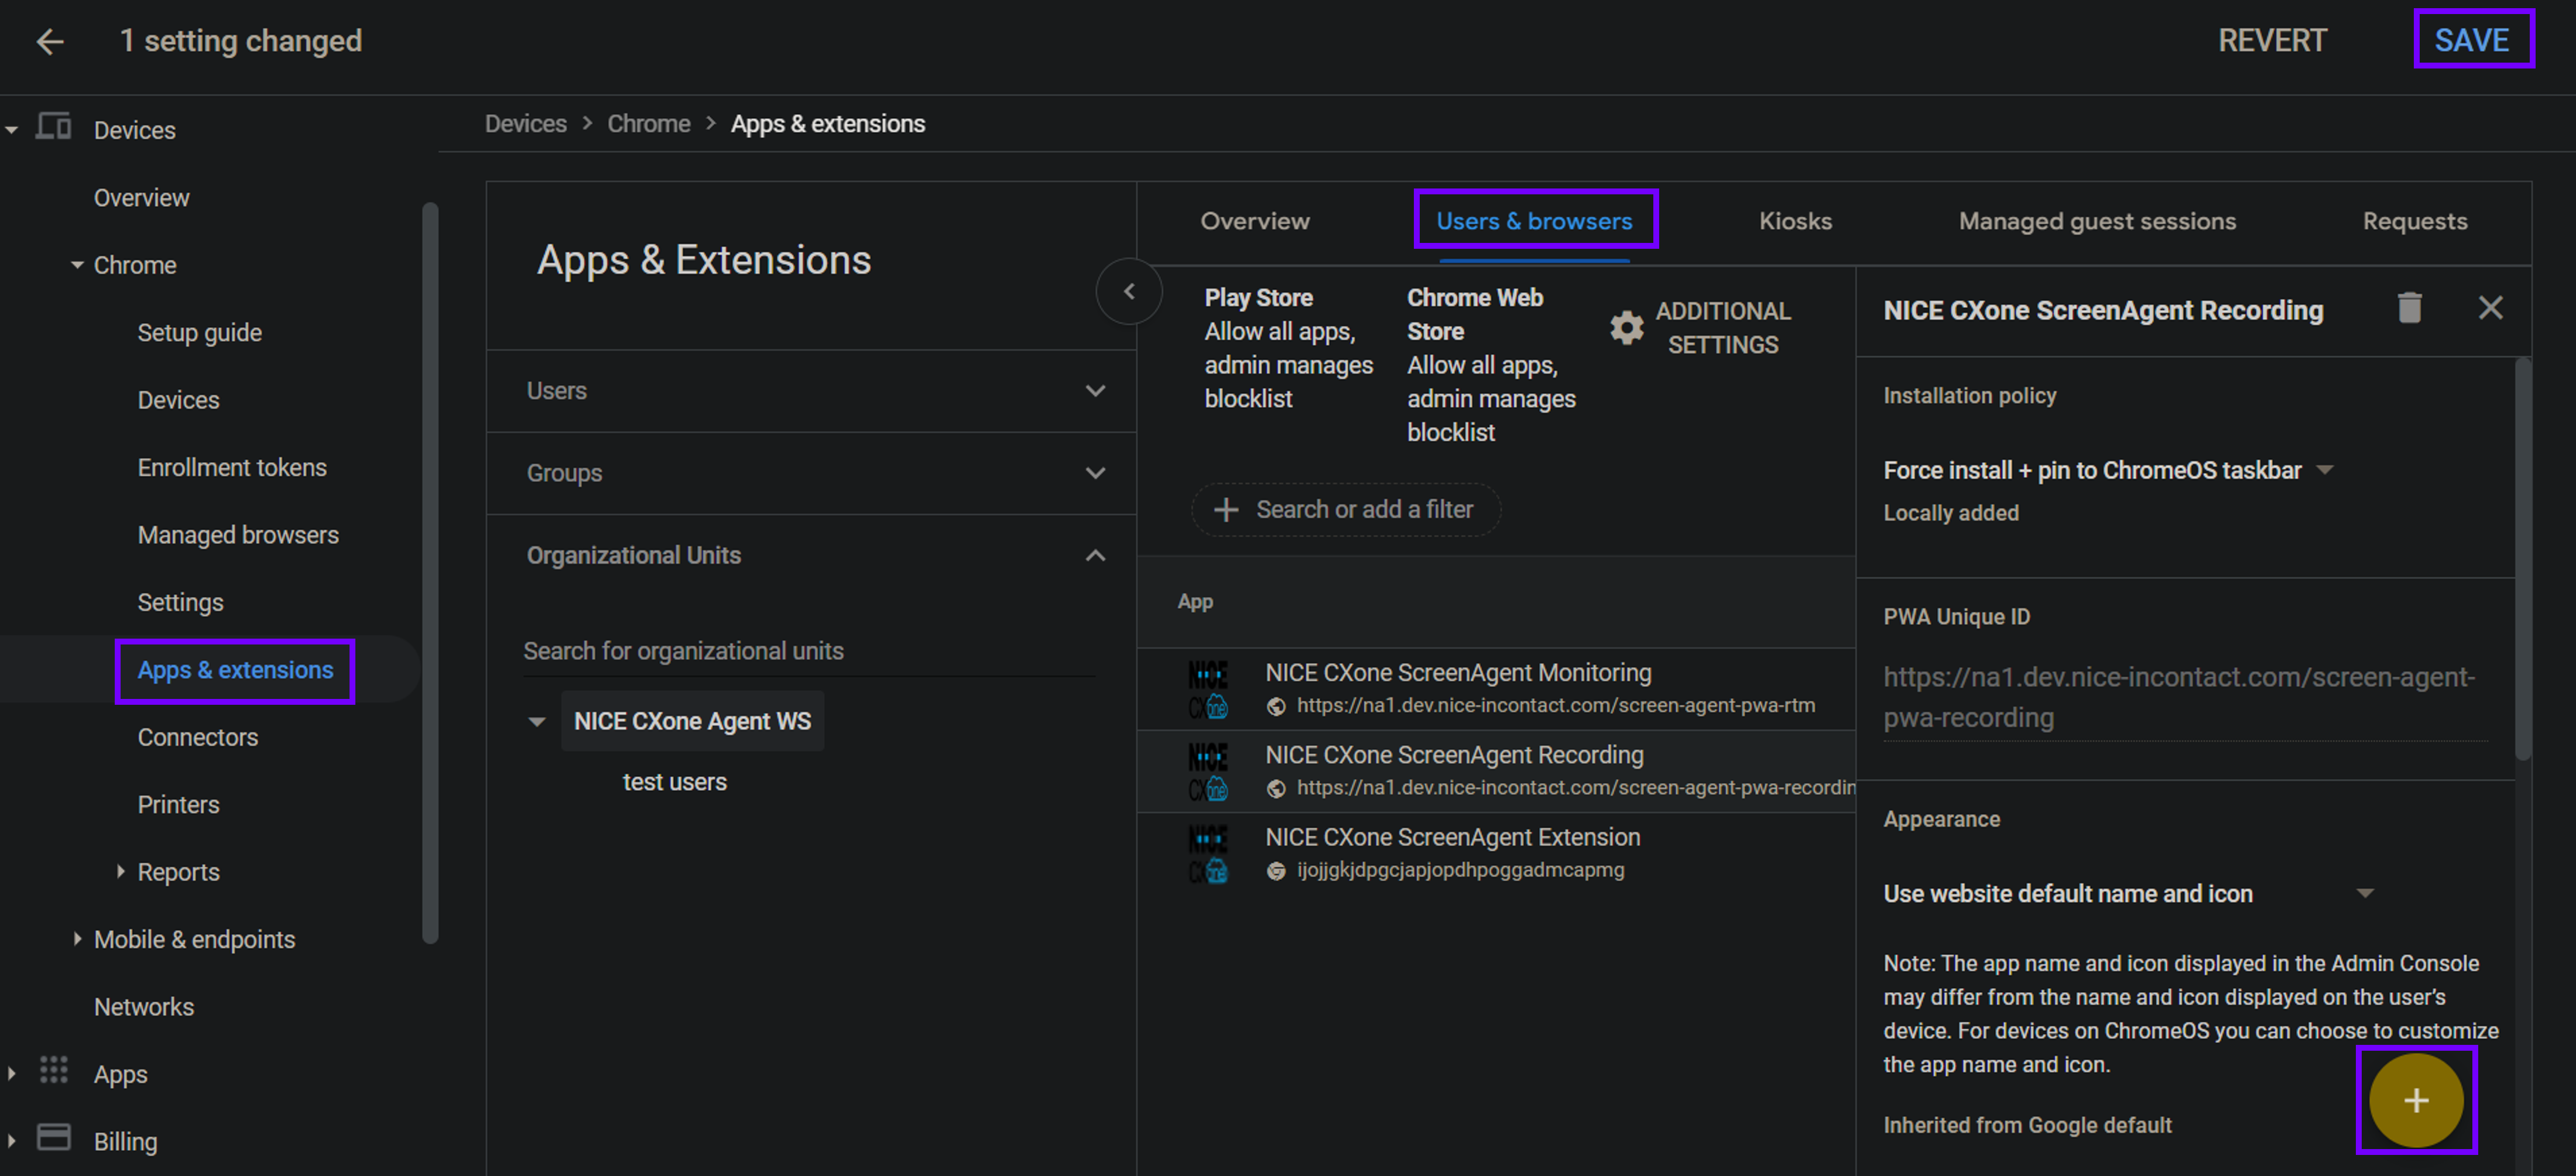
Task: Click Search for organizational units field
Action: click(808, 651)
